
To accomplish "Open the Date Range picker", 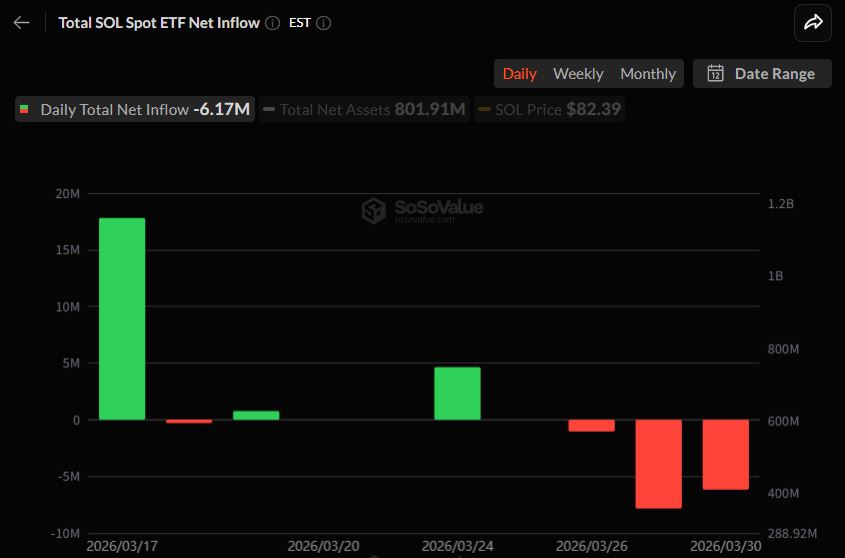I will [762, 73].
